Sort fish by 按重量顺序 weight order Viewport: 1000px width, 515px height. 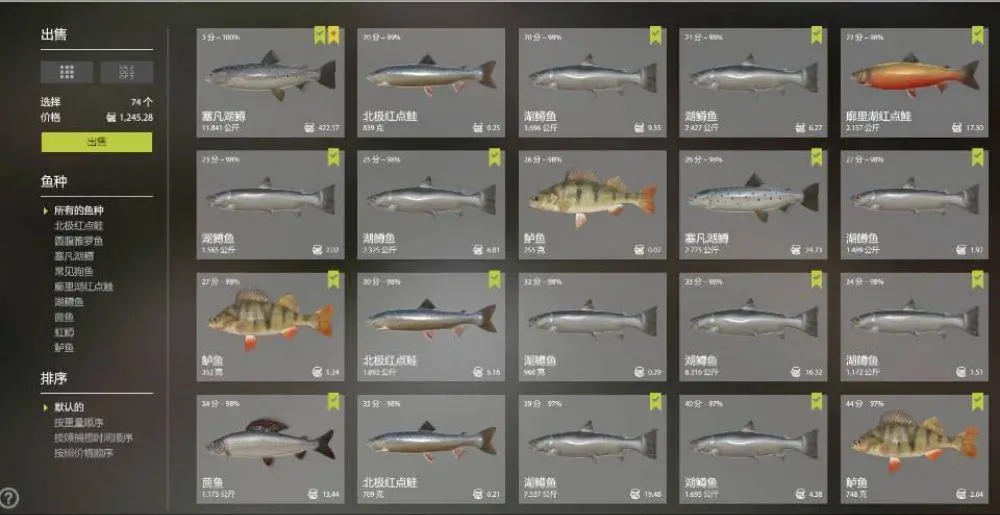point(78,423)
